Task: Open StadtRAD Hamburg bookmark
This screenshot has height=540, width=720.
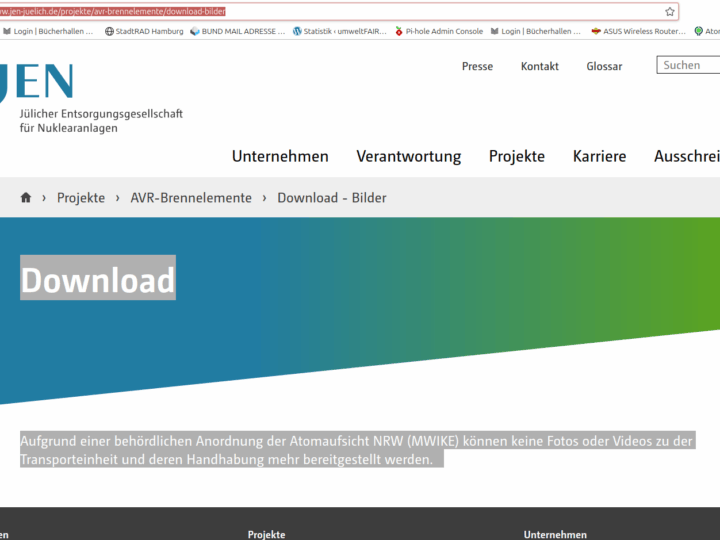Action: (144, 31)
